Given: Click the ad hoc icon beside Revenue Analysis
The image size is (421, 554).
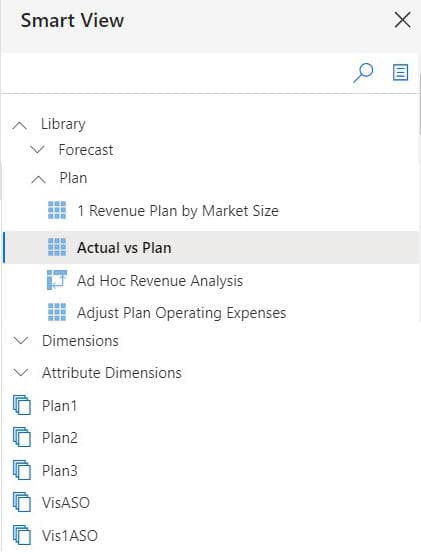Looking at the screenshot, I should (x=57, y=280).
